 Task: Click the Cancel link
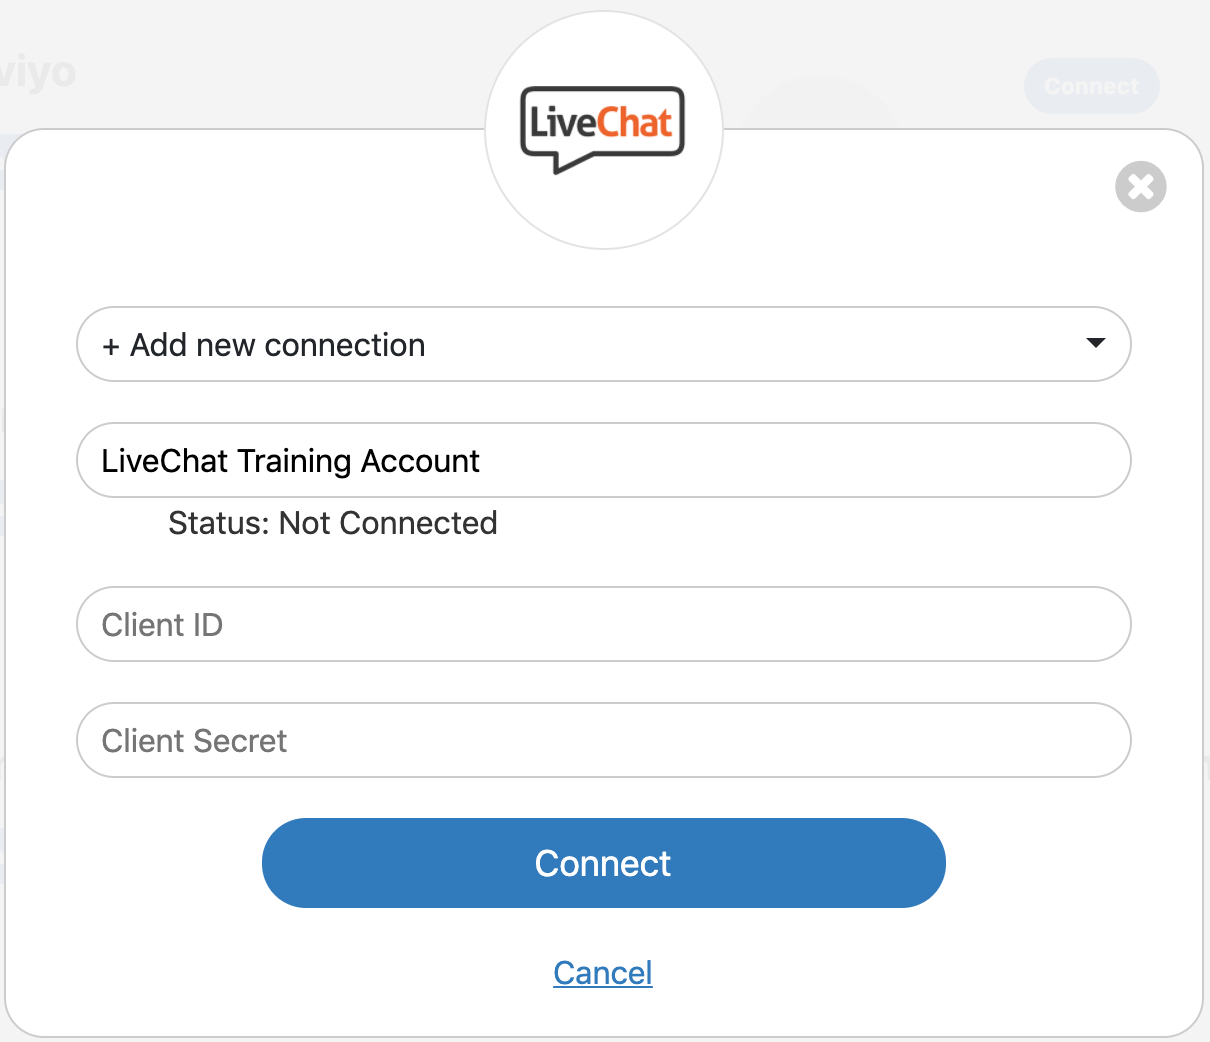pos(603,972)
